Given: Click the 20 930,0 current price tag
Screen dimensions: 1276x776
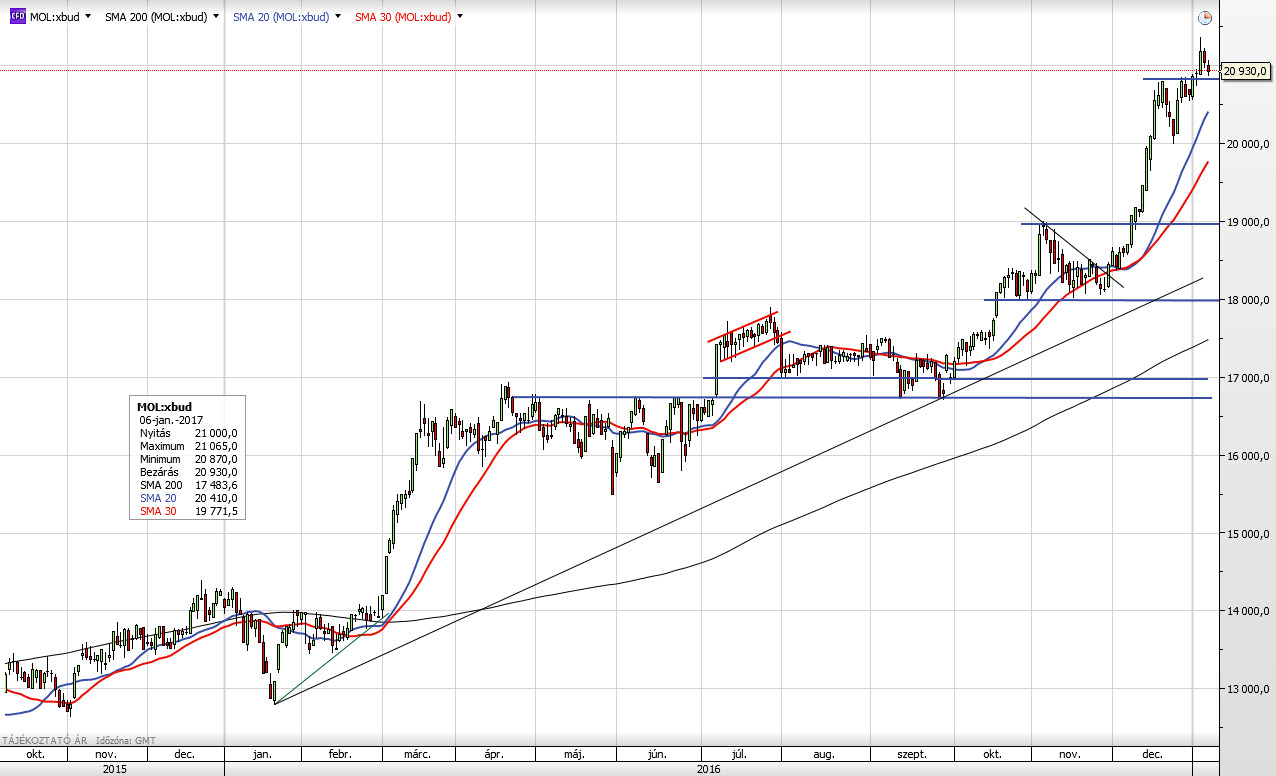Looking at the screenshot, I should point(1246,70).
